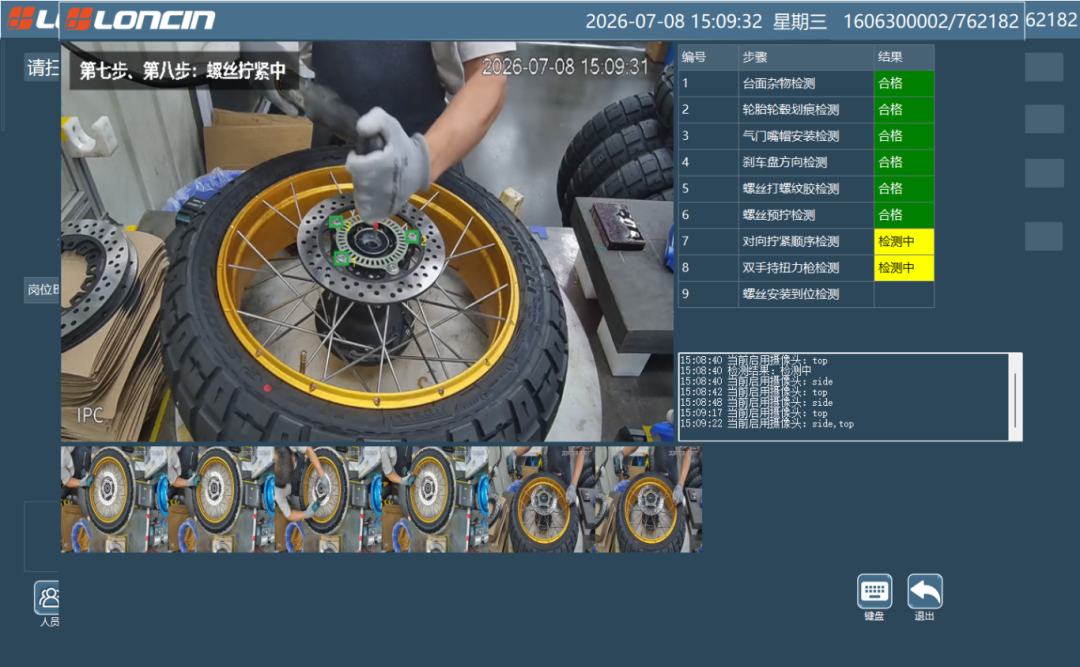The image size is (1080, 667).
Task: Click the main live camera video view
Action: tap(367, 241)
